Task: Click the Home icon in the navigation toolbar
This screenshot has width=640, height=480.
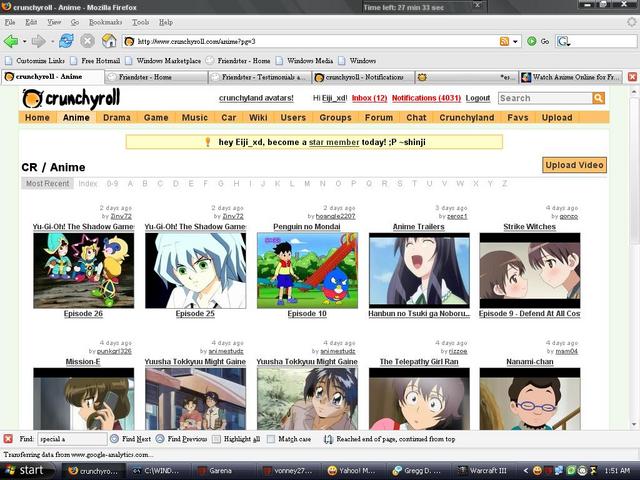Action: [109, 41]
